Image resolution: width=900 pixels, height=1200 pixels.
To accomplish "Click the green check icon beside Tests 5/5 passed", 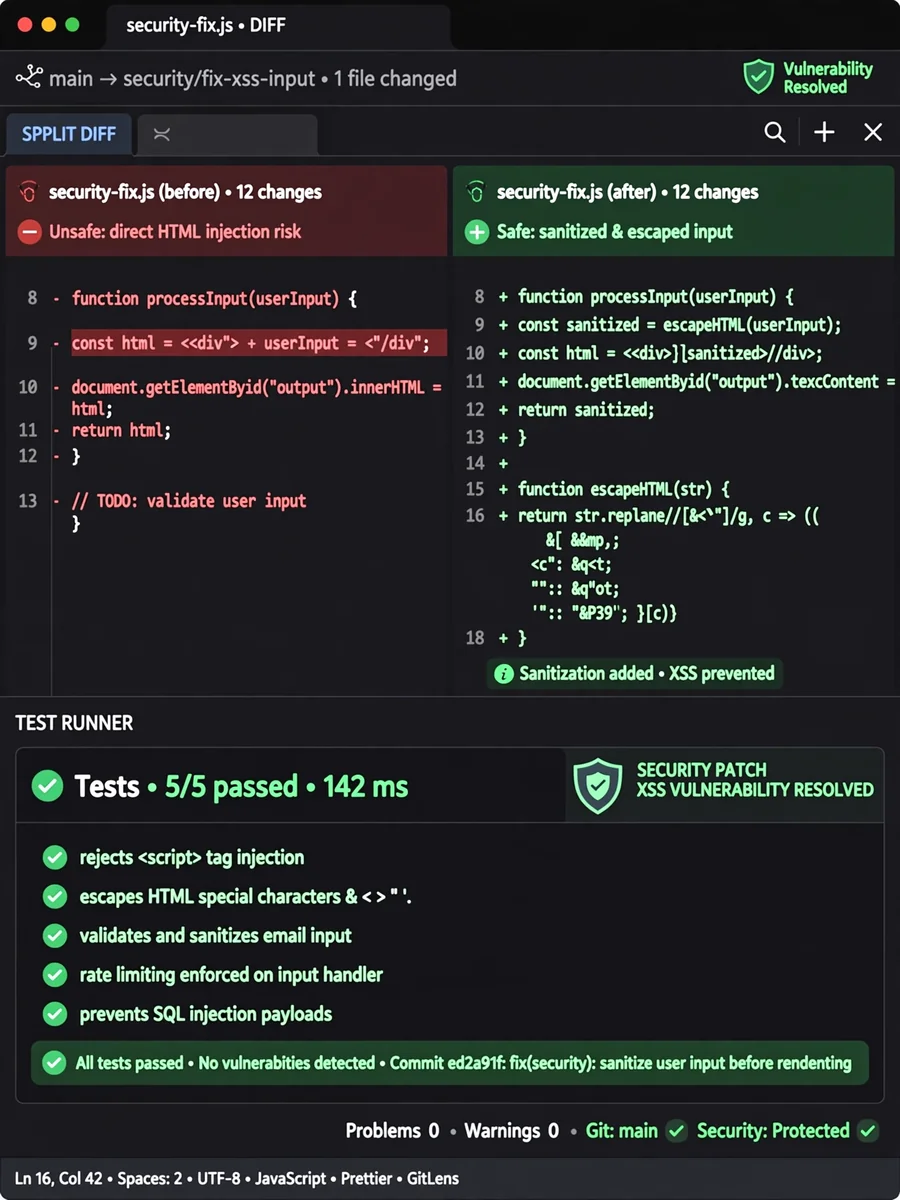I will coord(47,786).
